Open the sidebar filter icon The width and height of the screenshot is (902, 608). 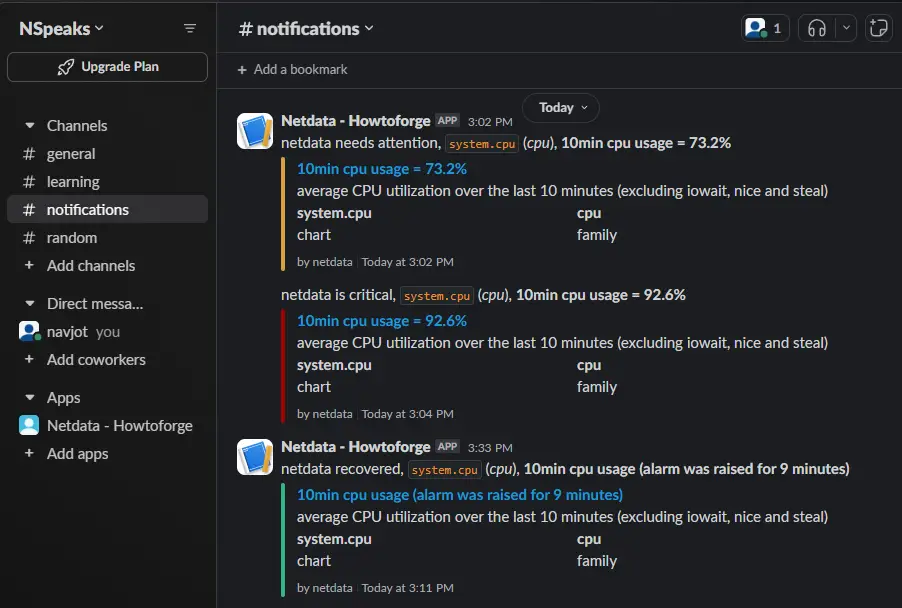pos(190,28)
